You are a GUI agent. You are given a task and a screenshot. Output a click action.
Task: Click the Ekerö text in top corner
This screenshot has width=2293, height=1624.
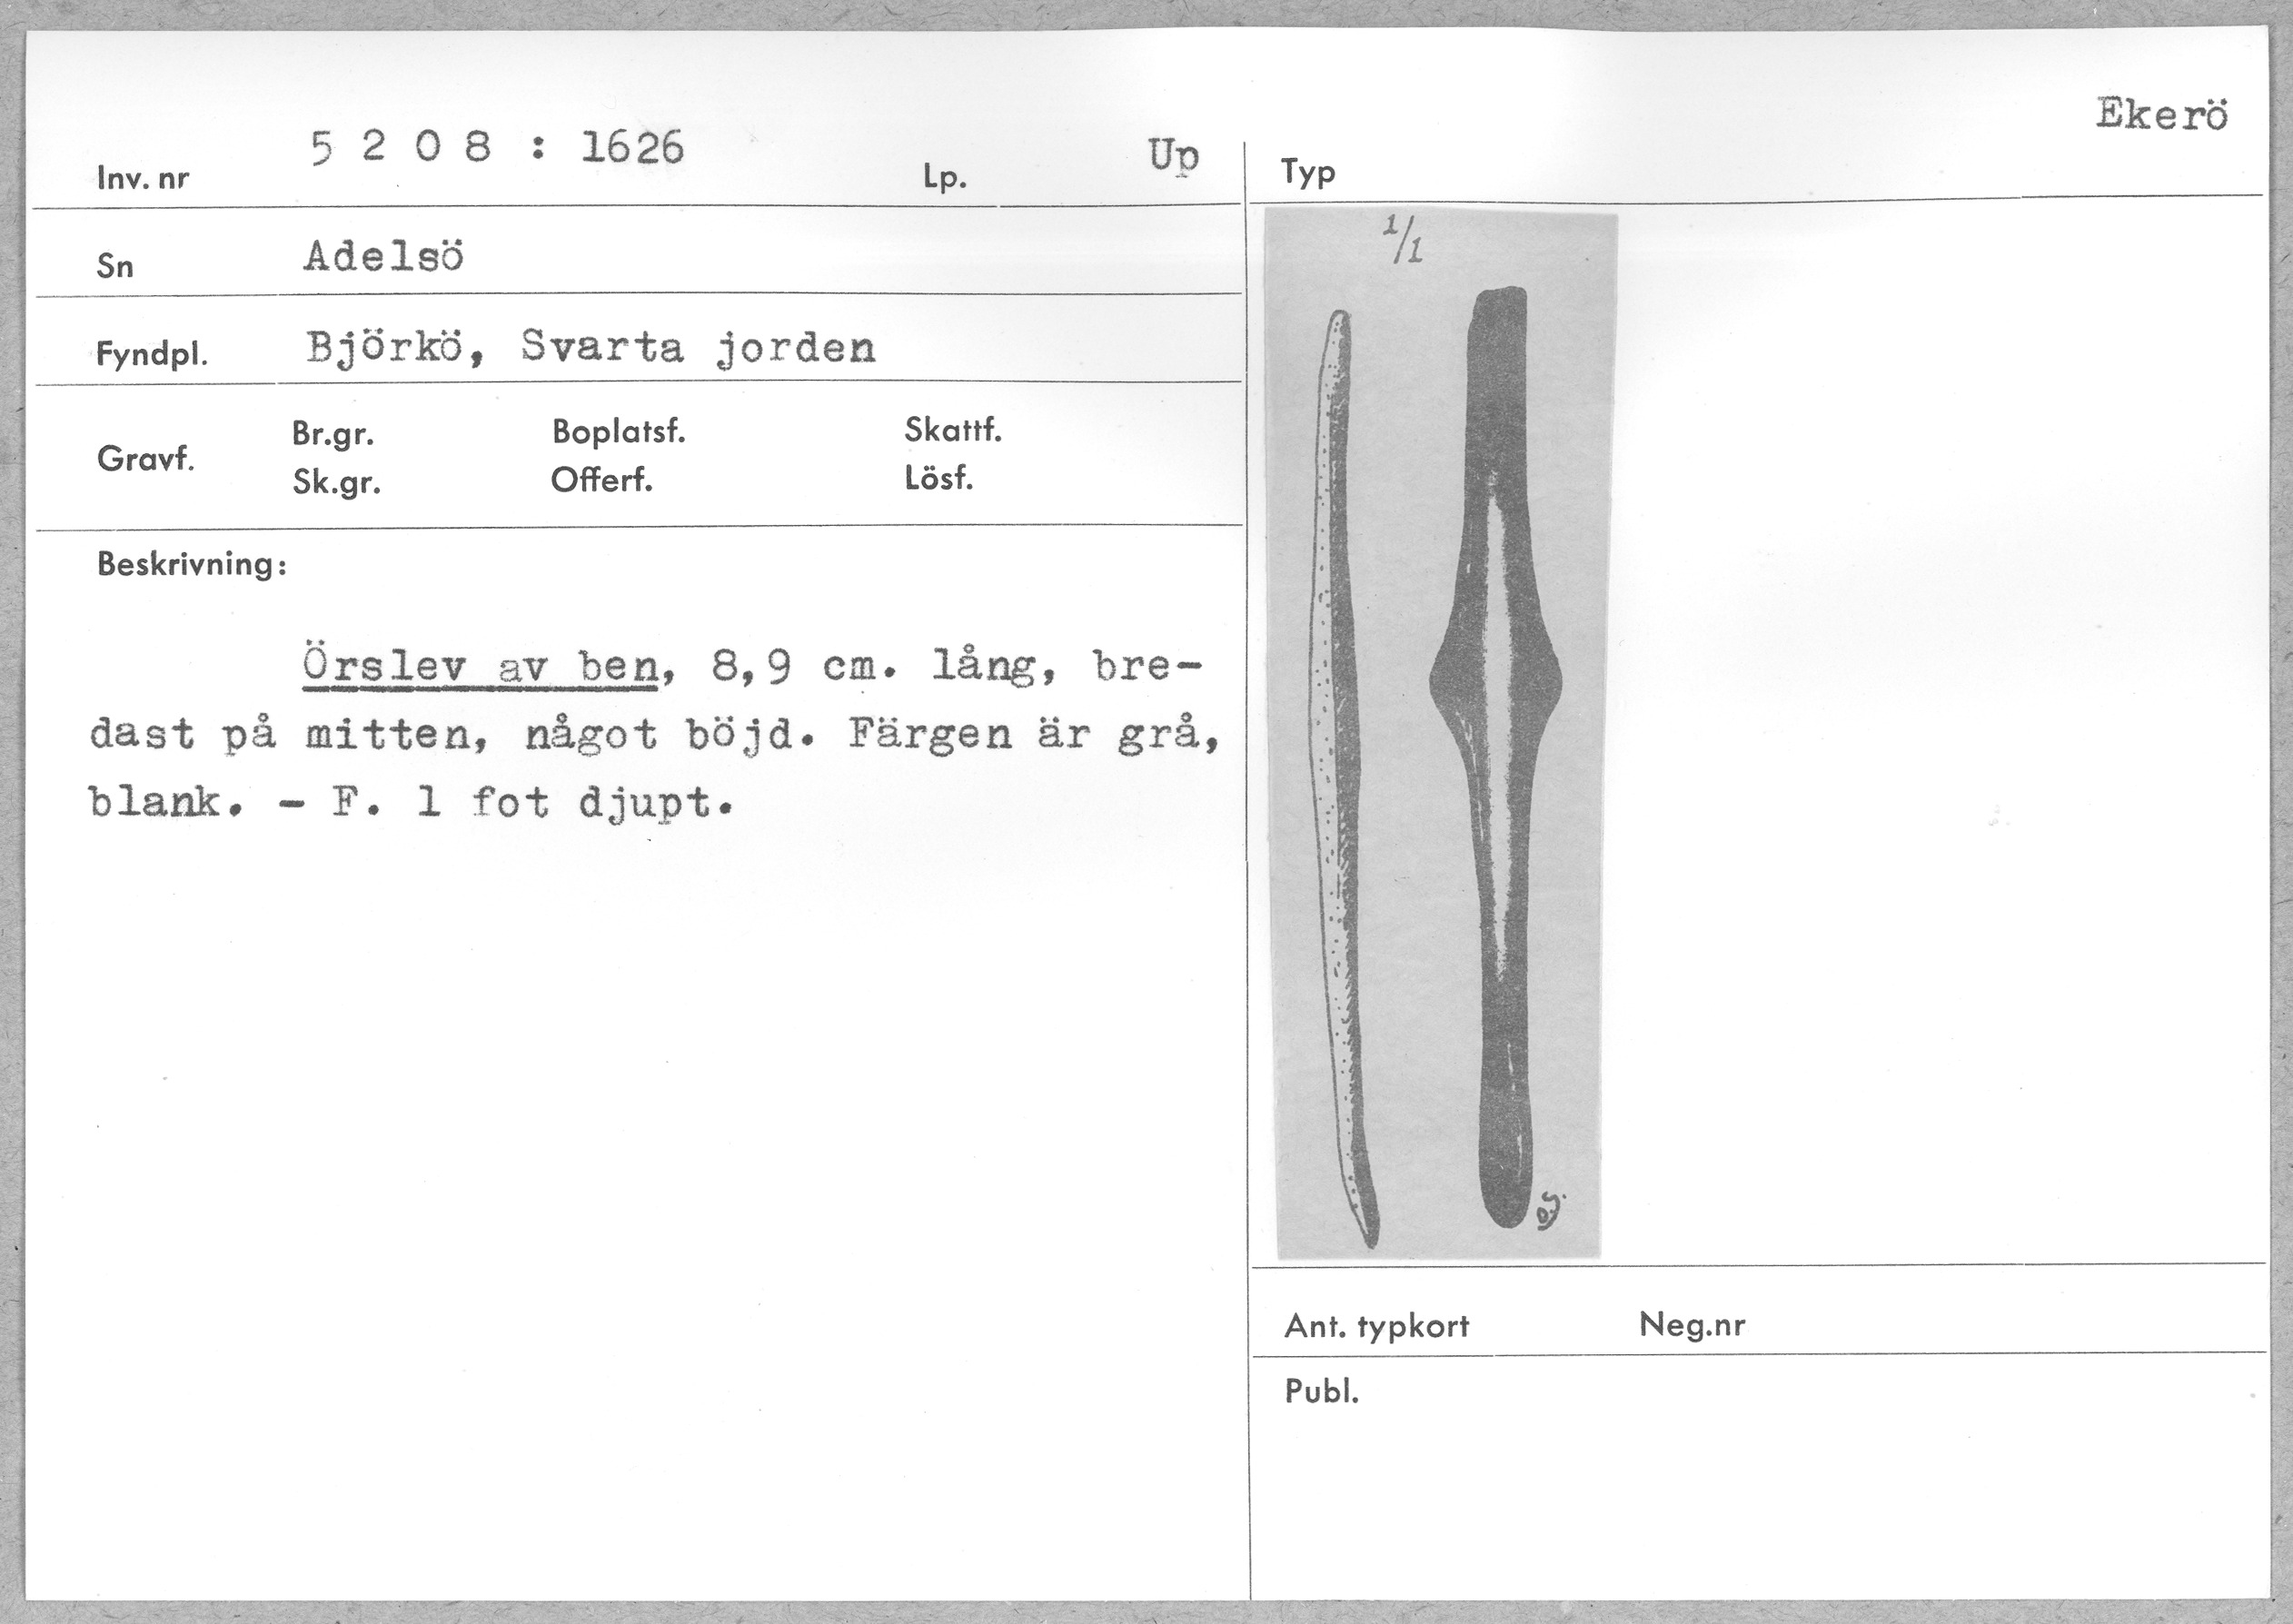coord(2161,115)
